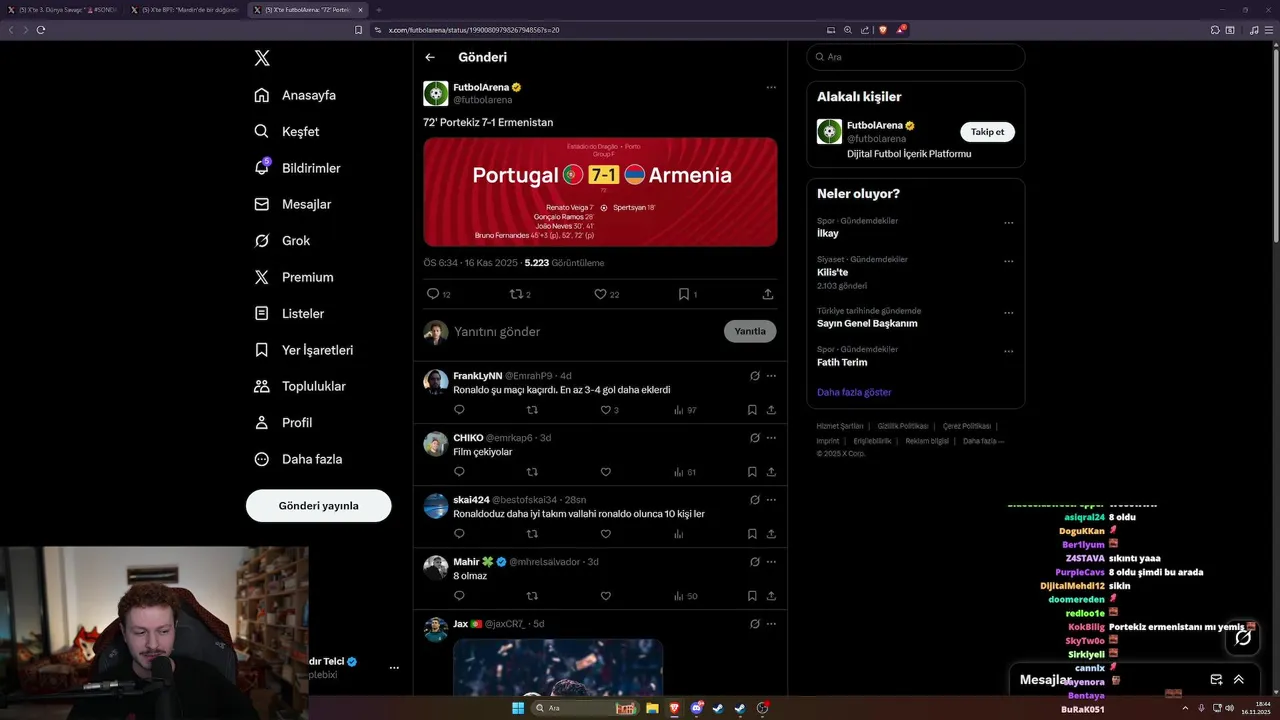Open the Sayın Genel Başkanım trend
Image resolution: width=1280 pixels, height=720 pixels.
pos(867,323)
